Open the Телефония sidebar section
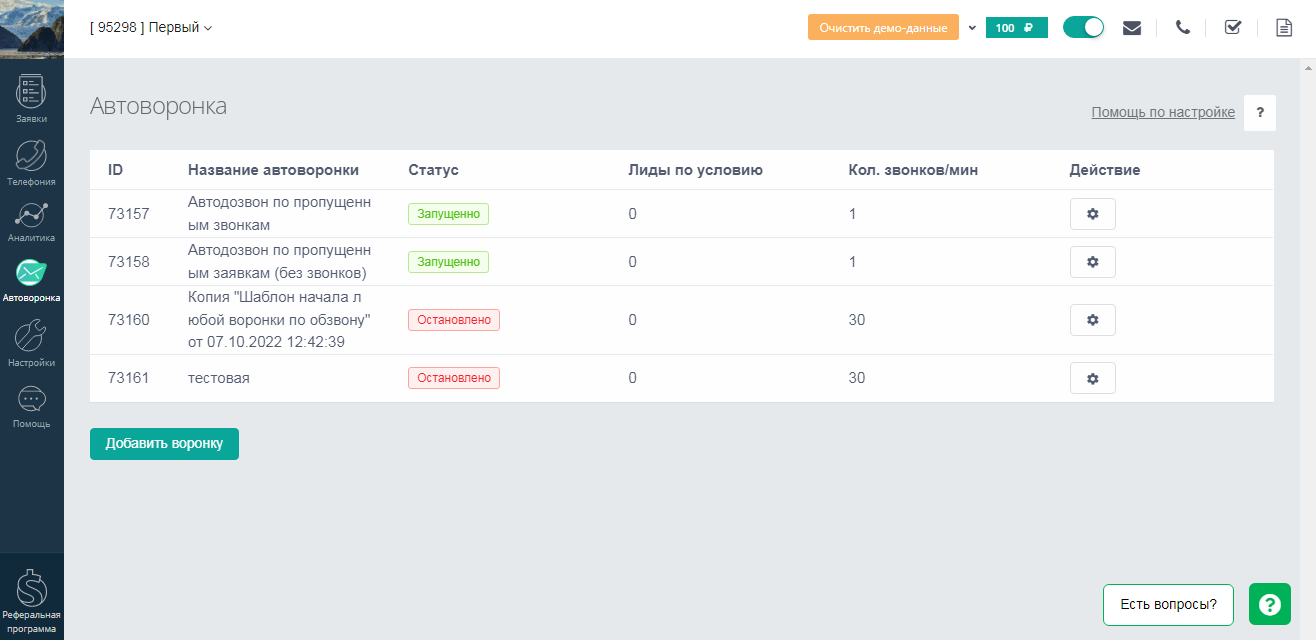 pyautogui.click(x=31, y=162)
